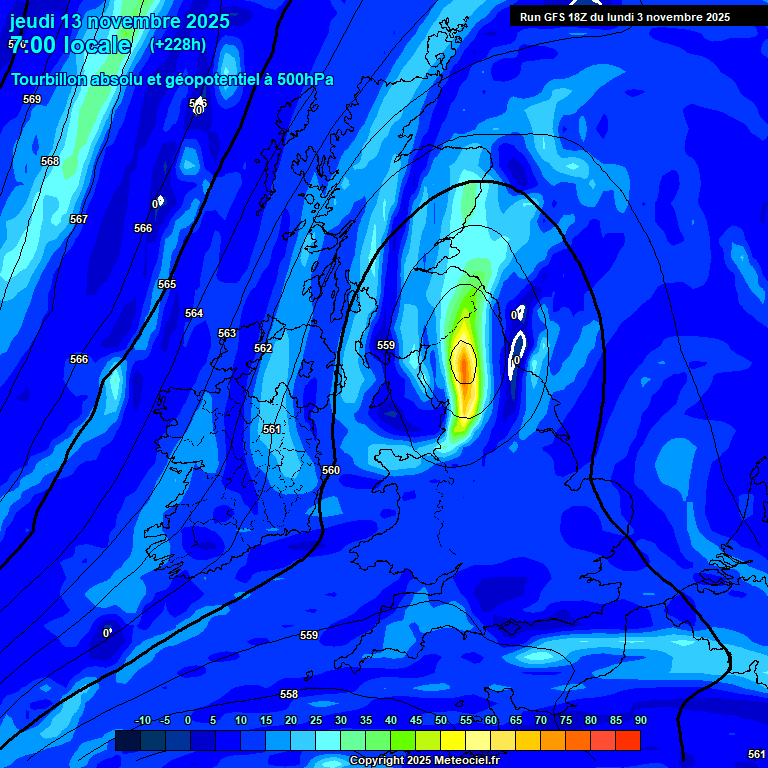
Task: Click the Run GFS 18Z banner
Action: 624,17
